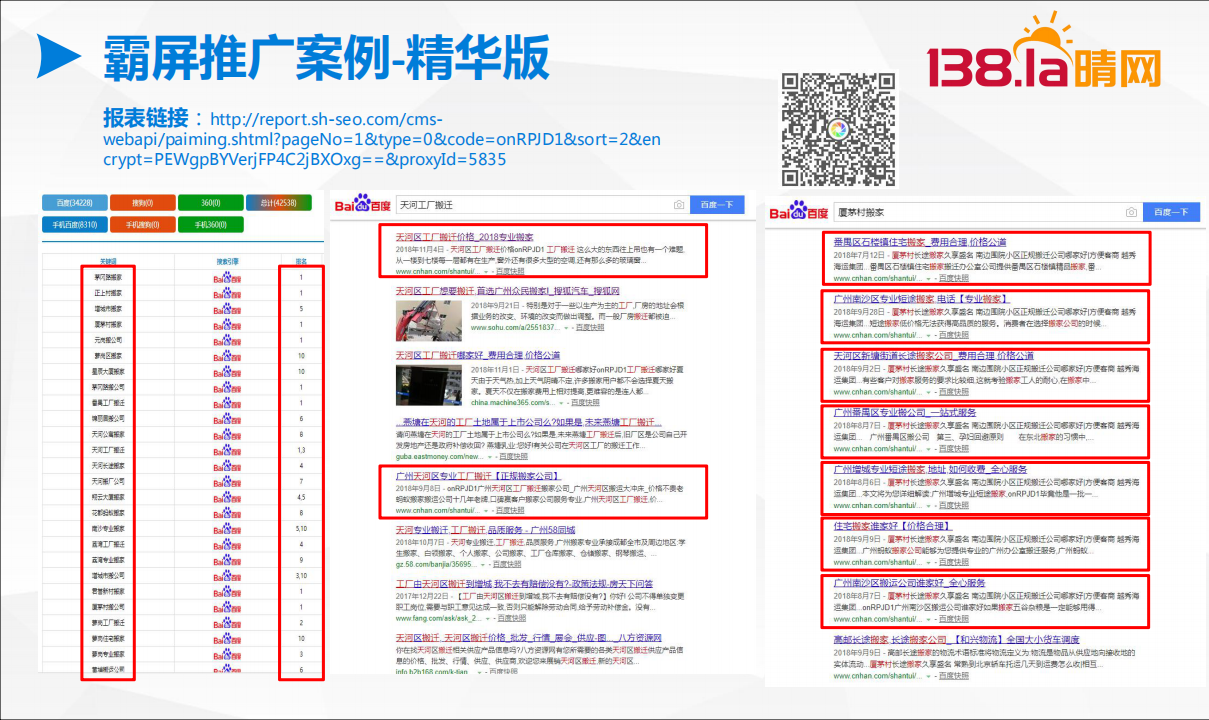The width and height of the screenshot is (1209, 720).
Task: Open result 天河区工厂搬迁价格_2018专业搬家
Action: click(x=464, y=235)
